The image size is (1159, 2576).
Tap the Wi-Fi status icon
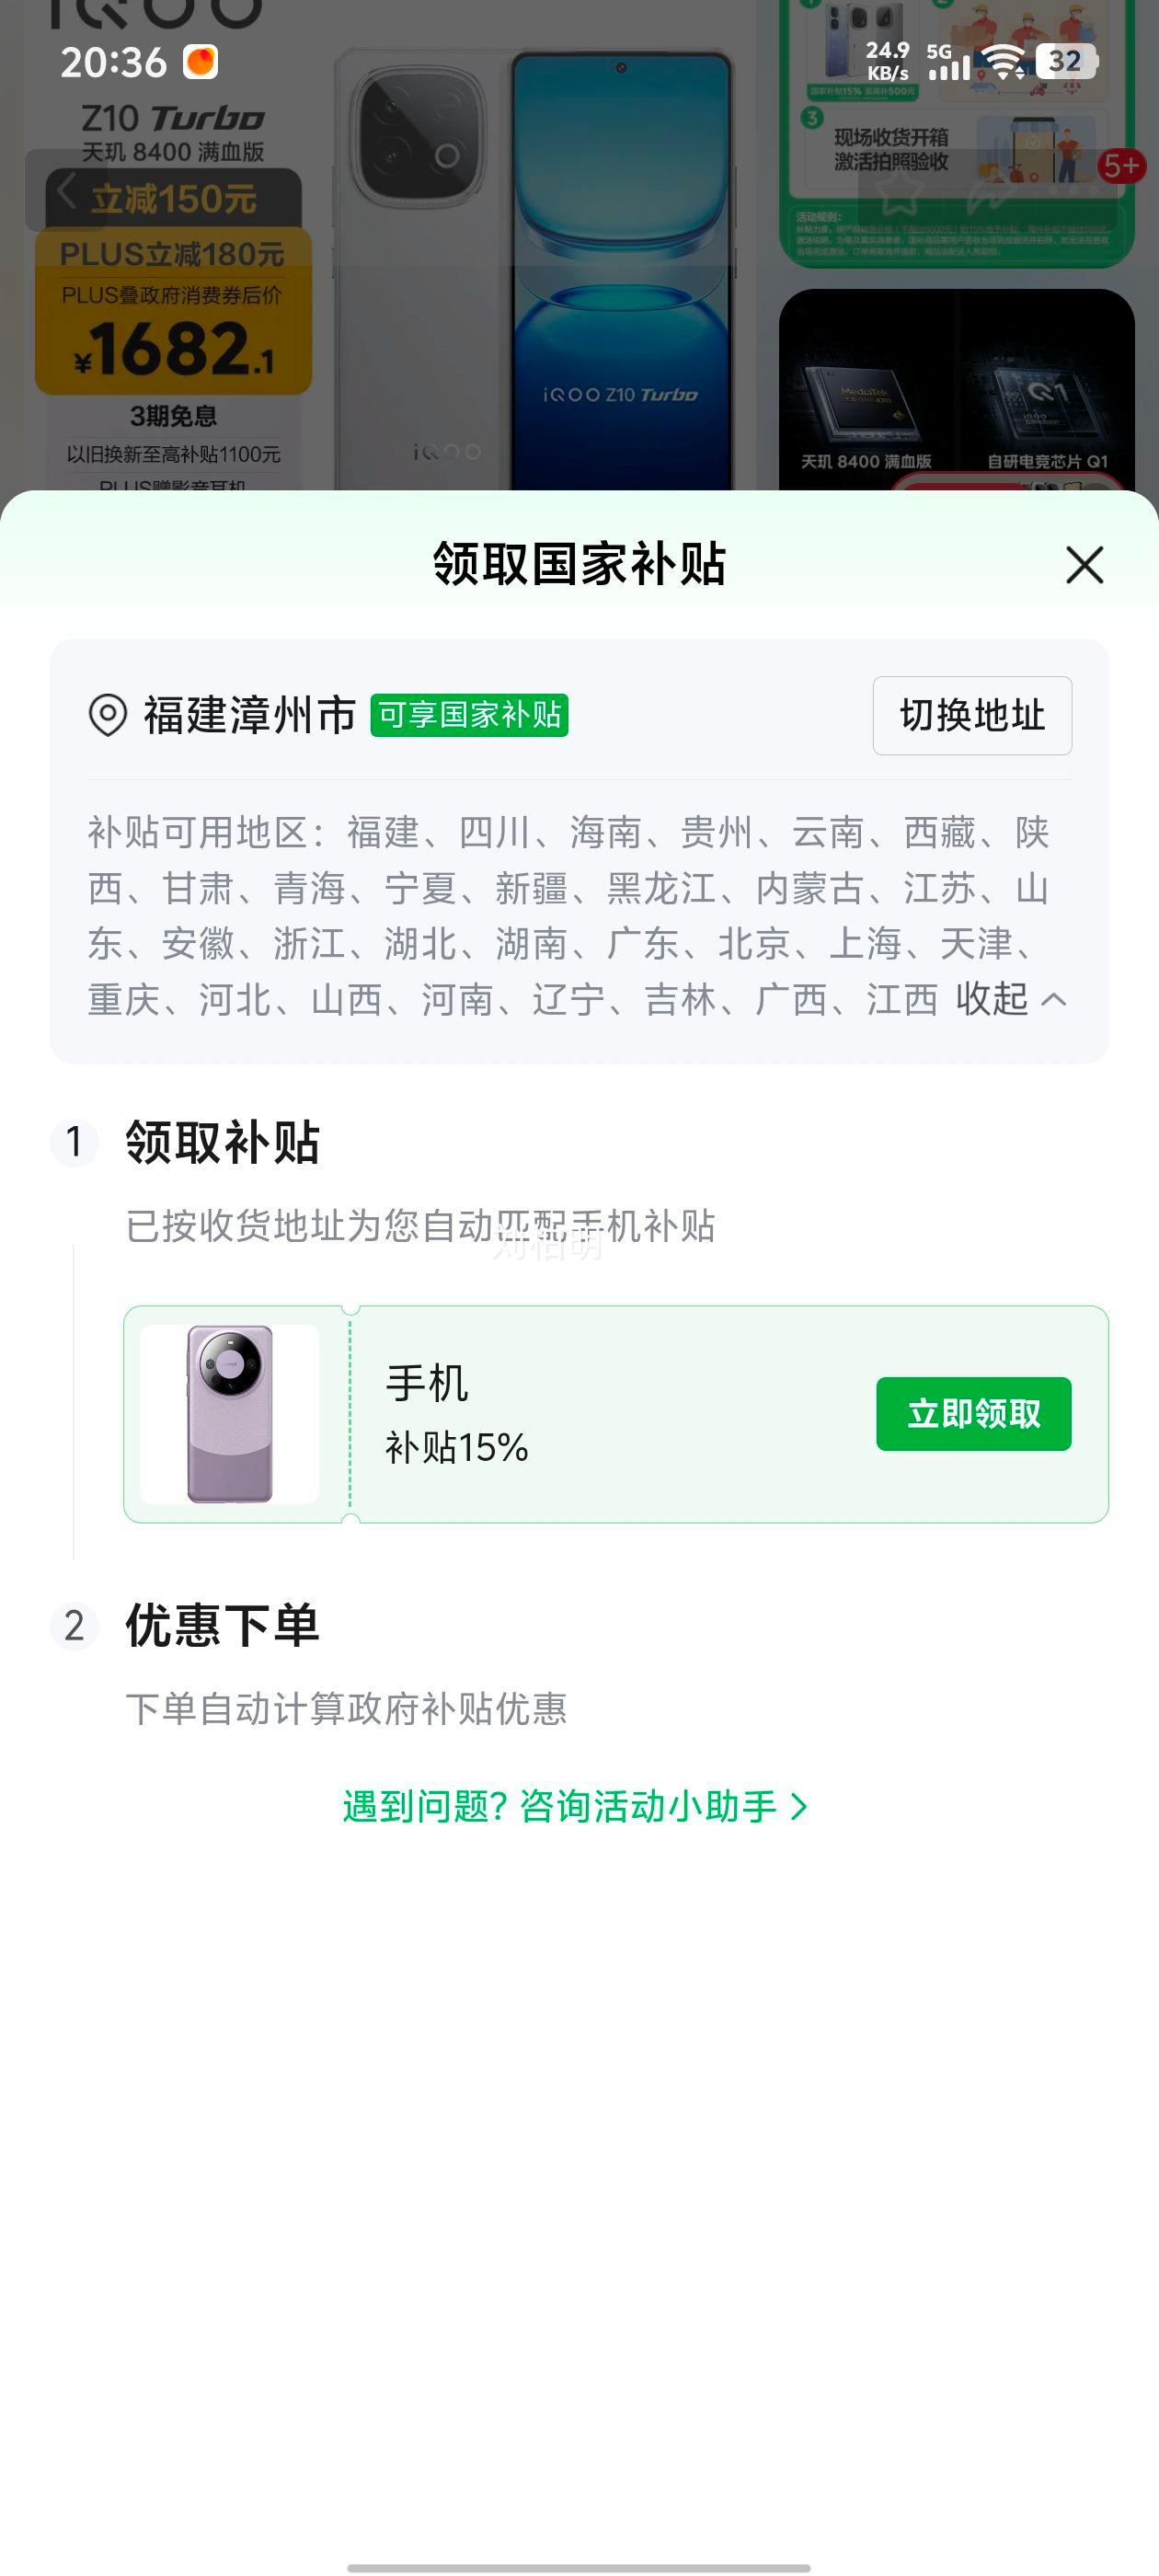[1003, 62]
